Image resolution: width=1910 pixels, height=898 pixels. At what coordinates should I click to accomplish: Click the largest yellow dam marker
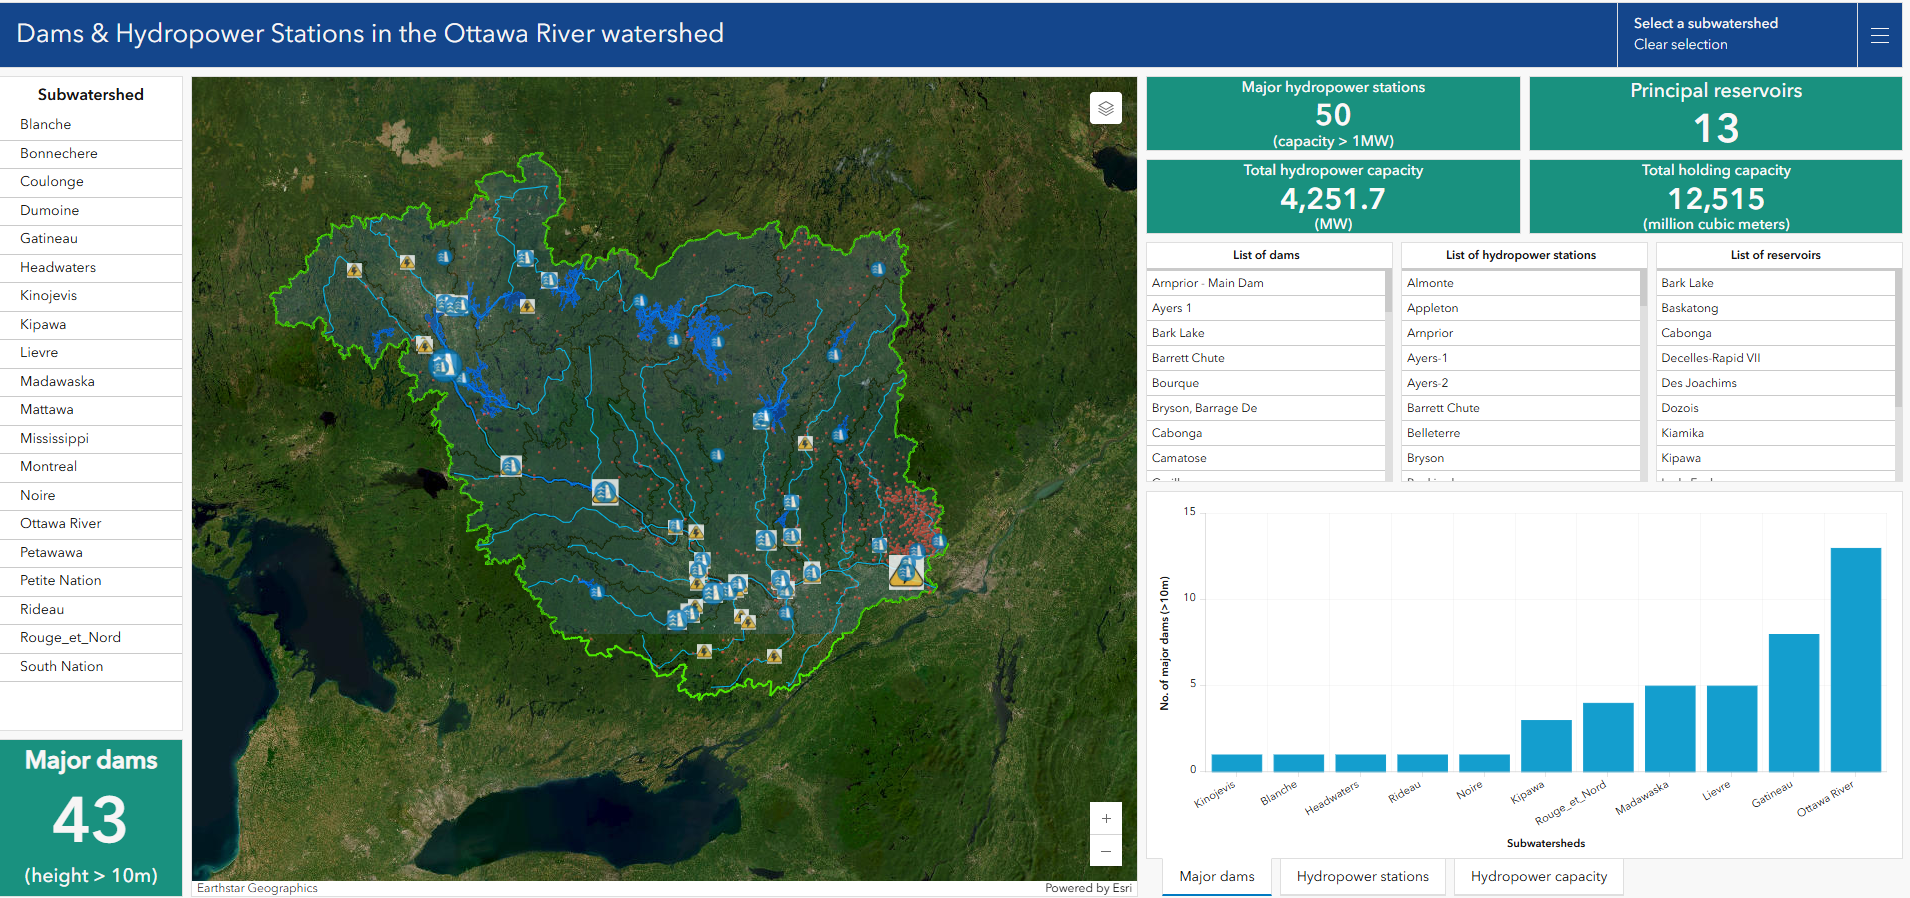click(906, 571)
